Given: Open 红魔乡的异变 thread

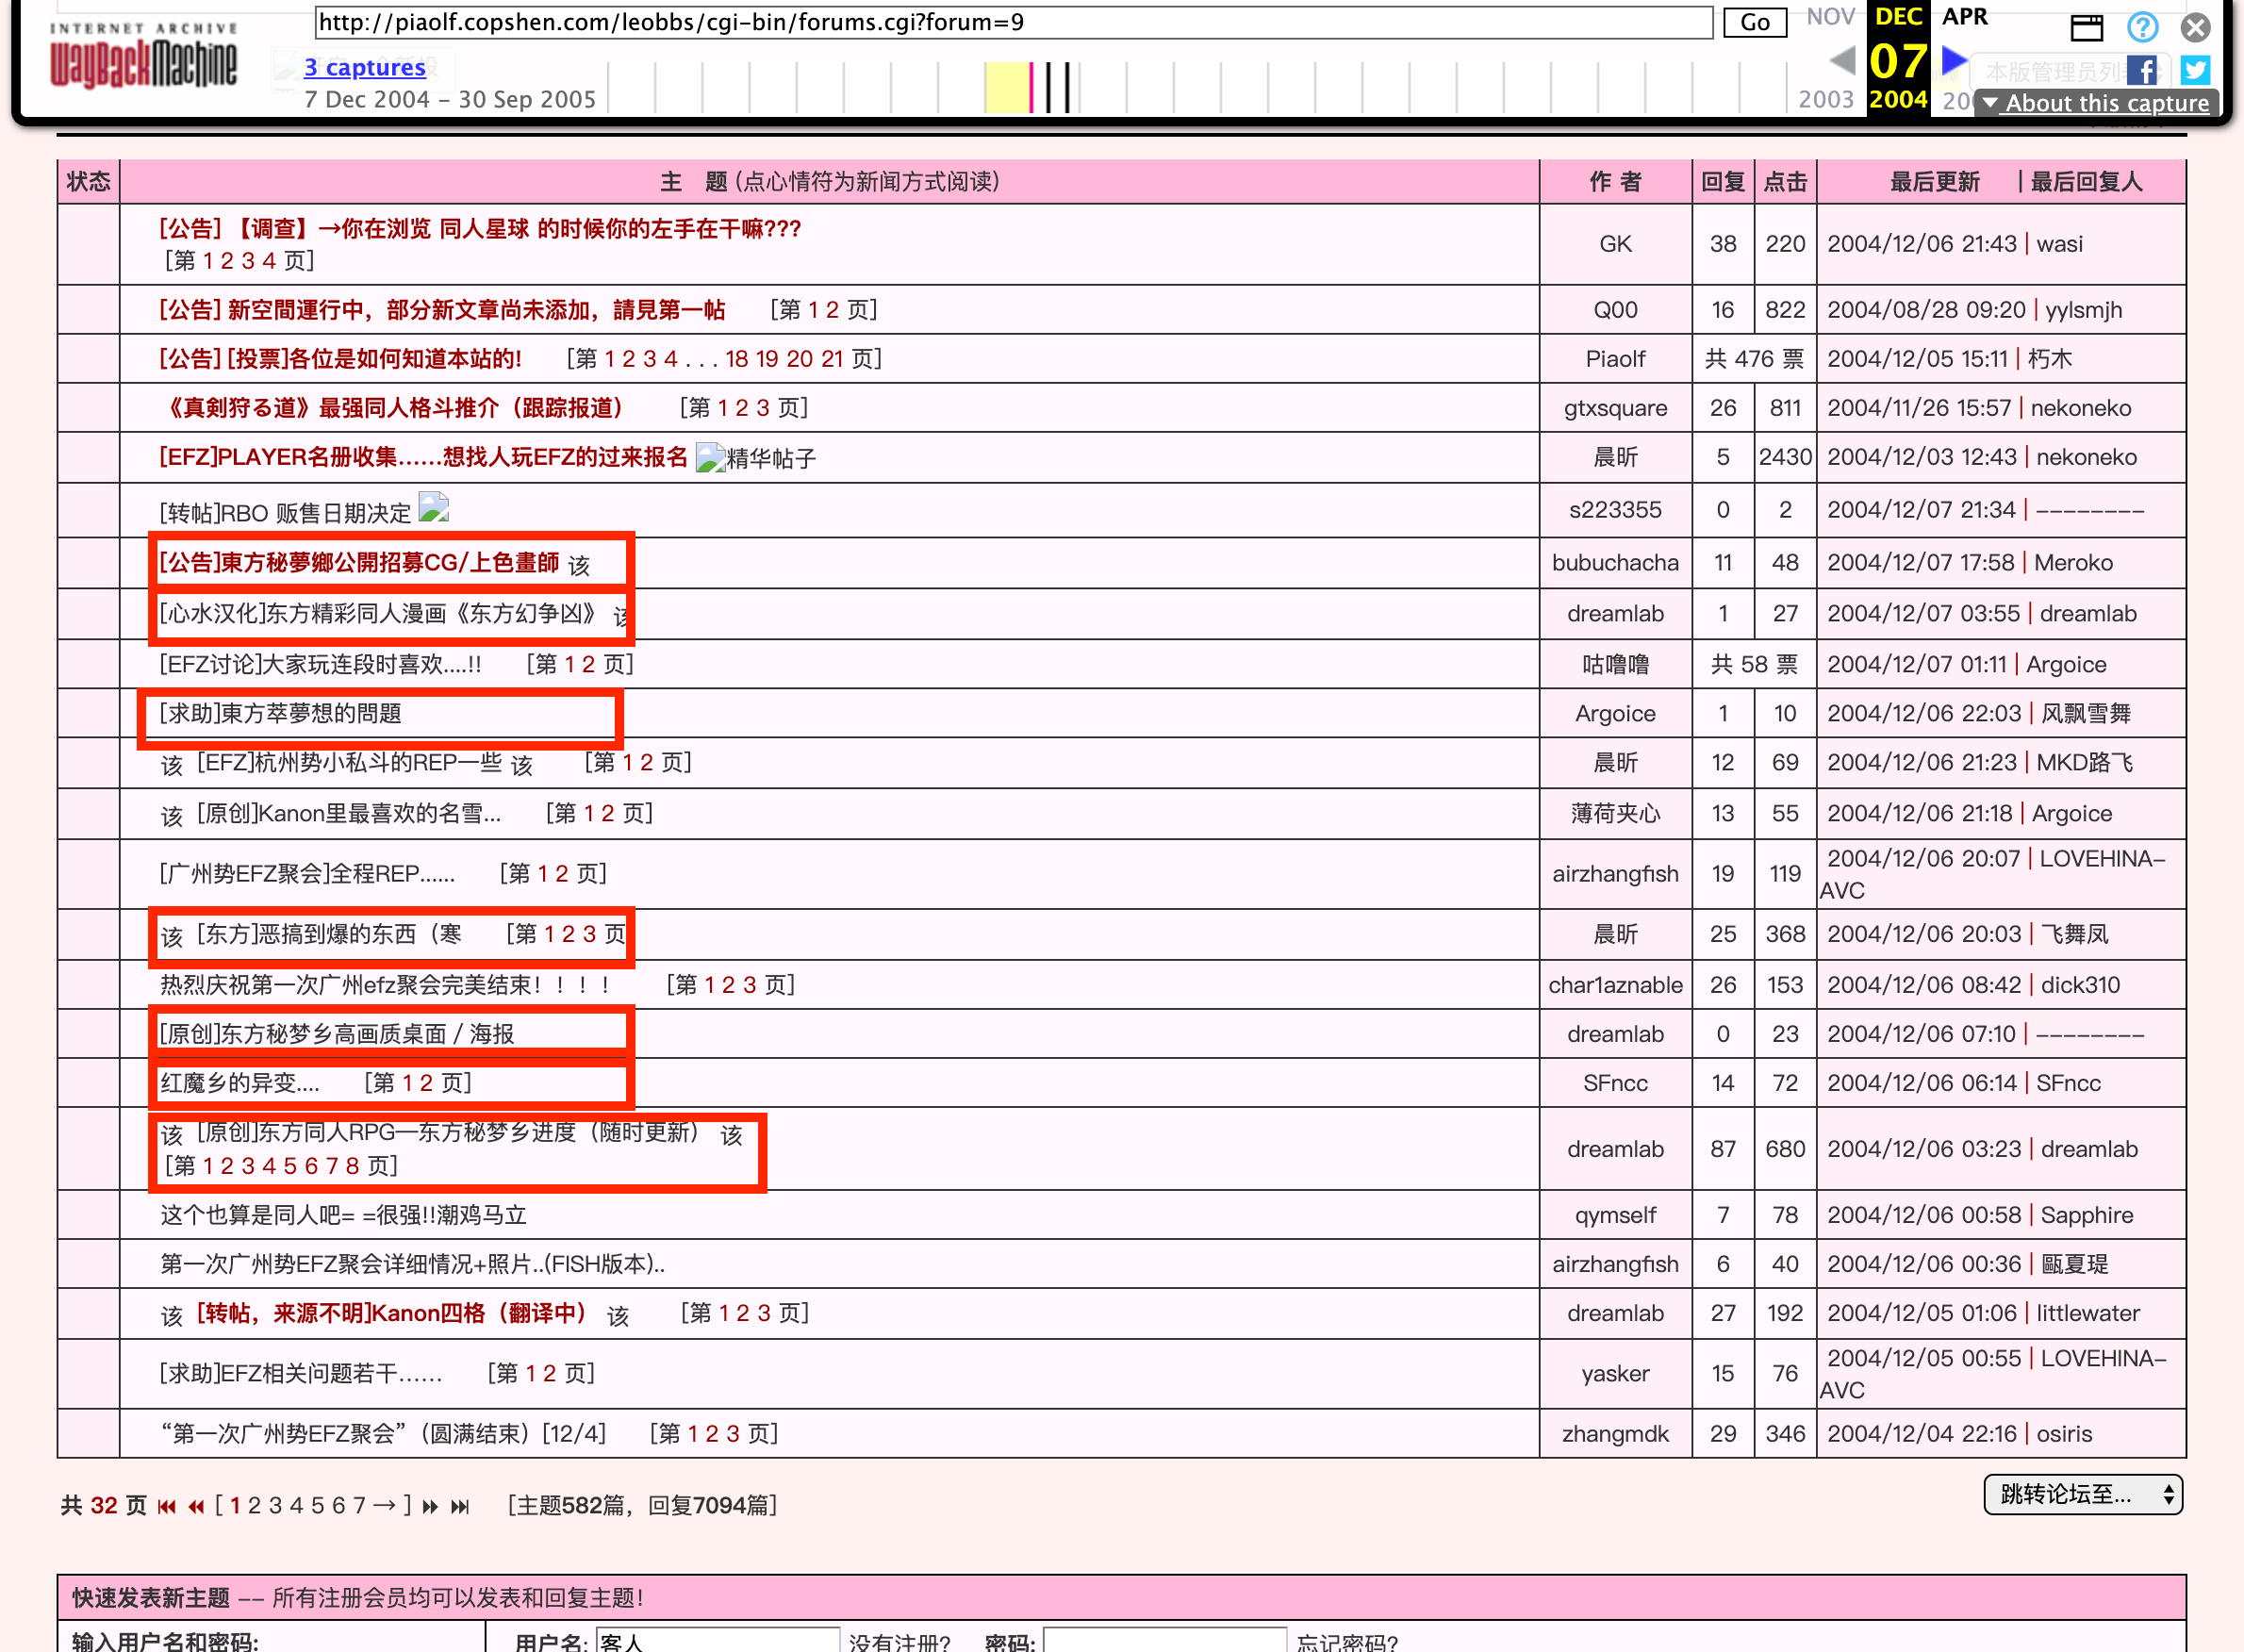Looking at the screenshot, I should [x=240, y=1083].
